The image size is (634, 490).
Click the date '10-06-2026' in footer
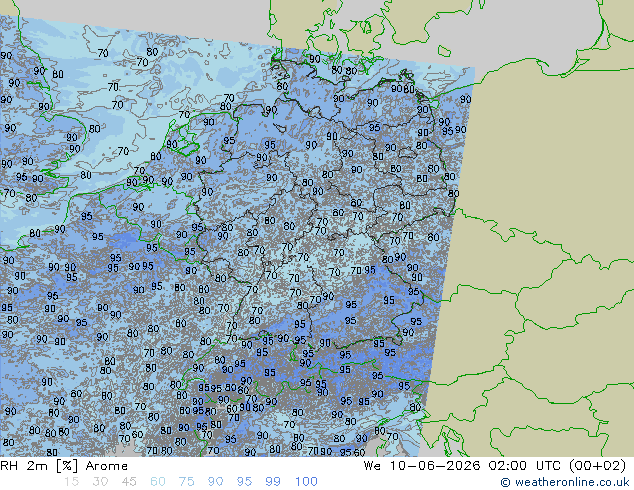[x=435, y=466]
